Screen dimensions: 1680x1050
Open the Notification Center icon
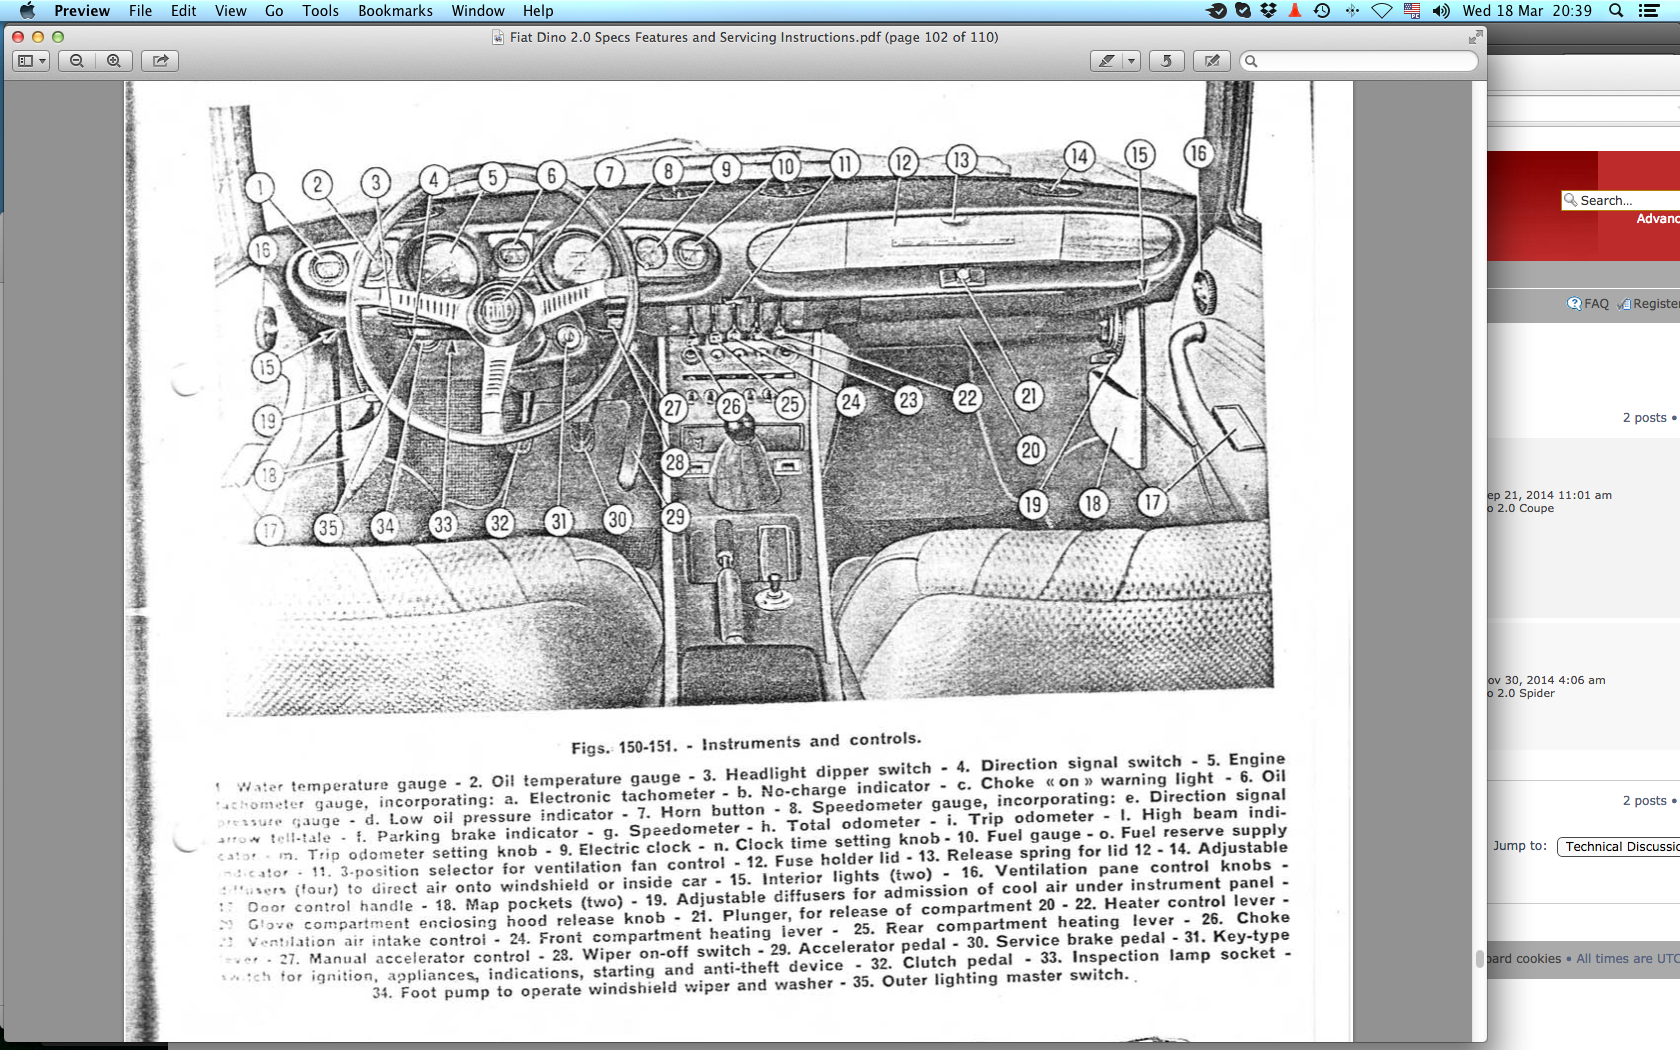pyautogui.click(x=1650, y=11)
